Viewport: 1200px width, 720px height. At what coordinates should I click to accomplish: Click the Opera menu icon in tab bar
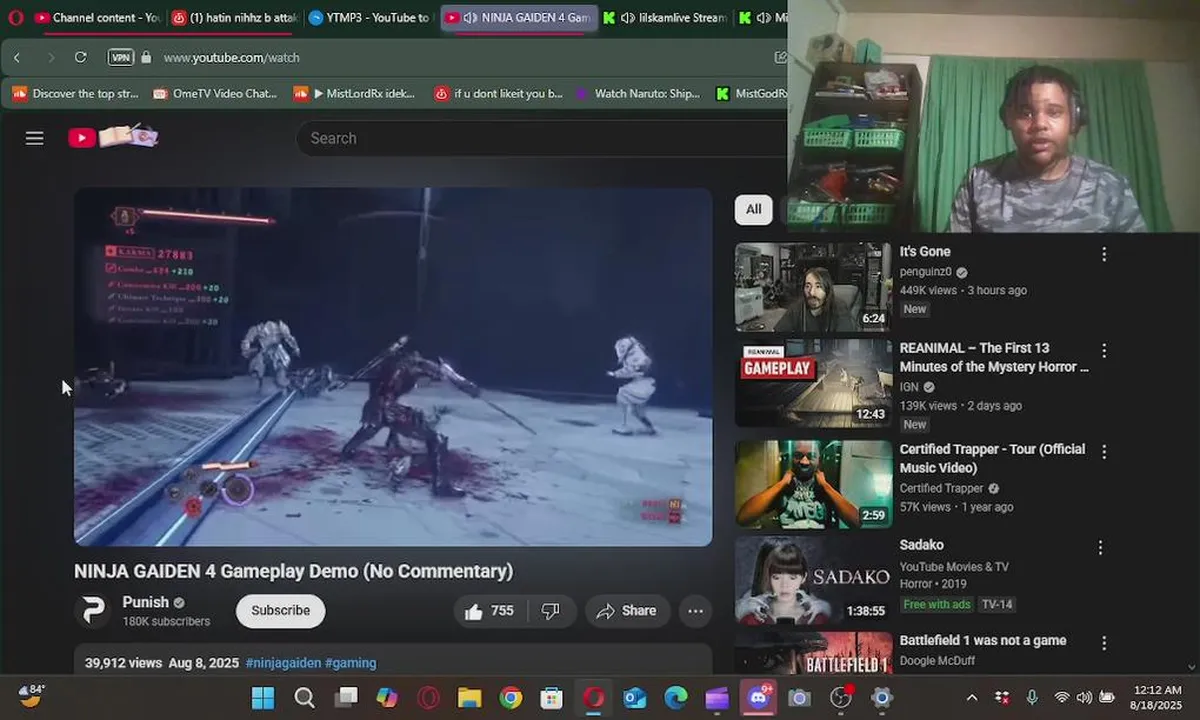pyautogui.click(x=16, y=17)
